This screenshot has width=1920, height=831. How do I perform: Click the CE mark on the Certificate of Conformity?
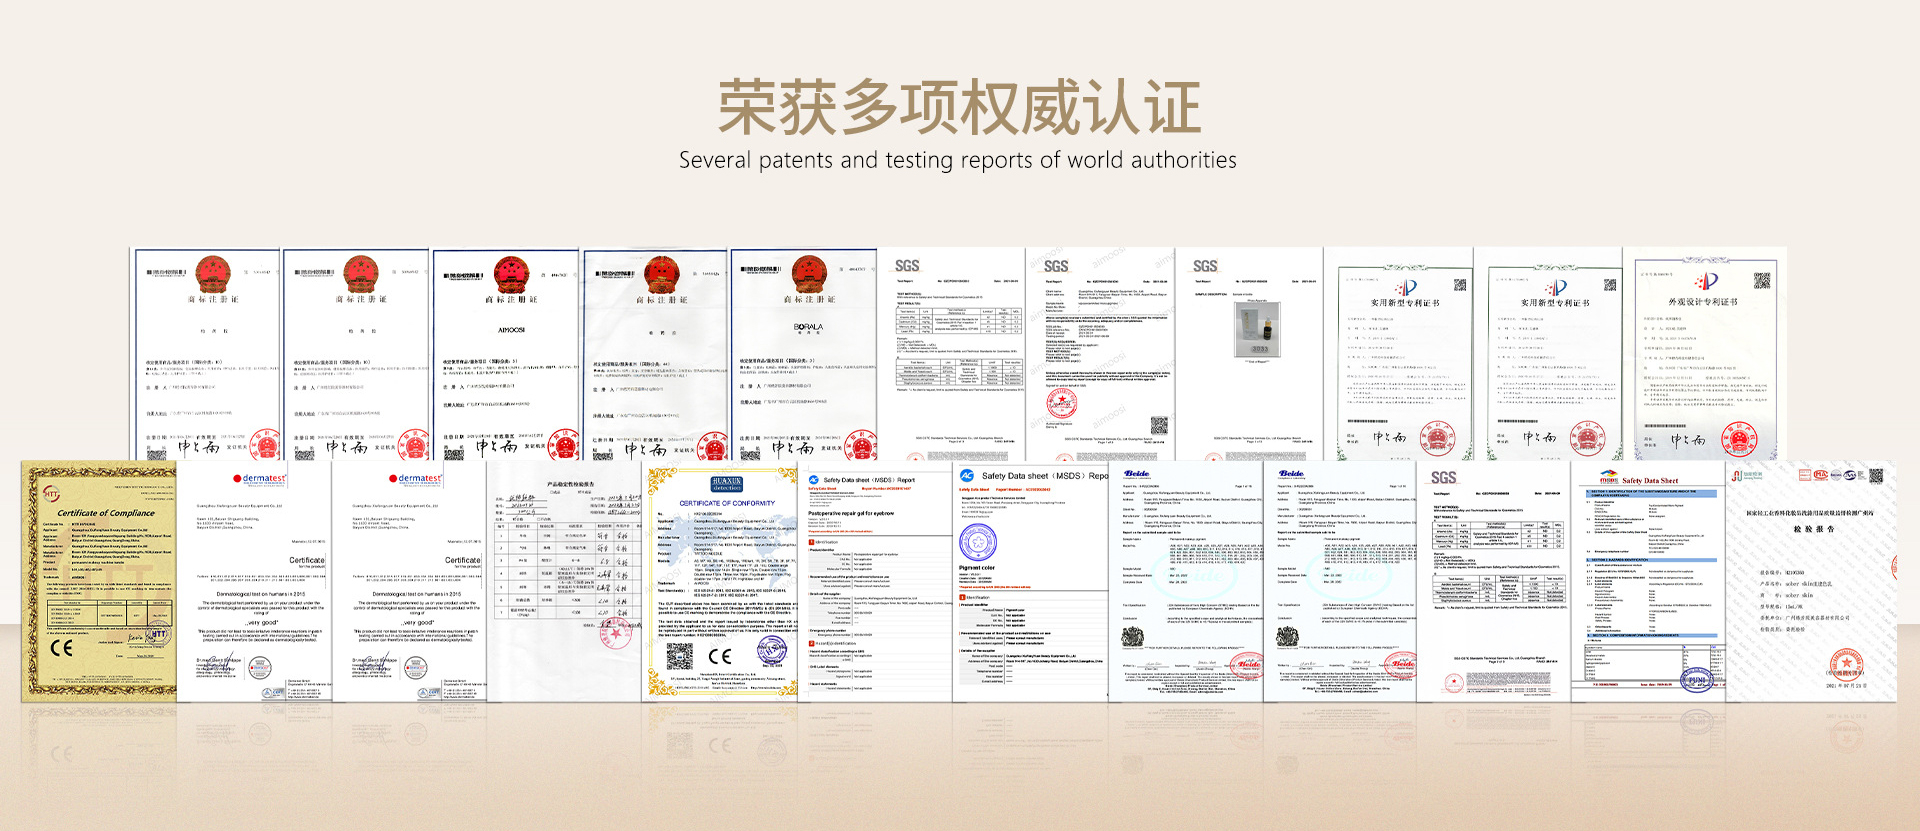(720, 657)
